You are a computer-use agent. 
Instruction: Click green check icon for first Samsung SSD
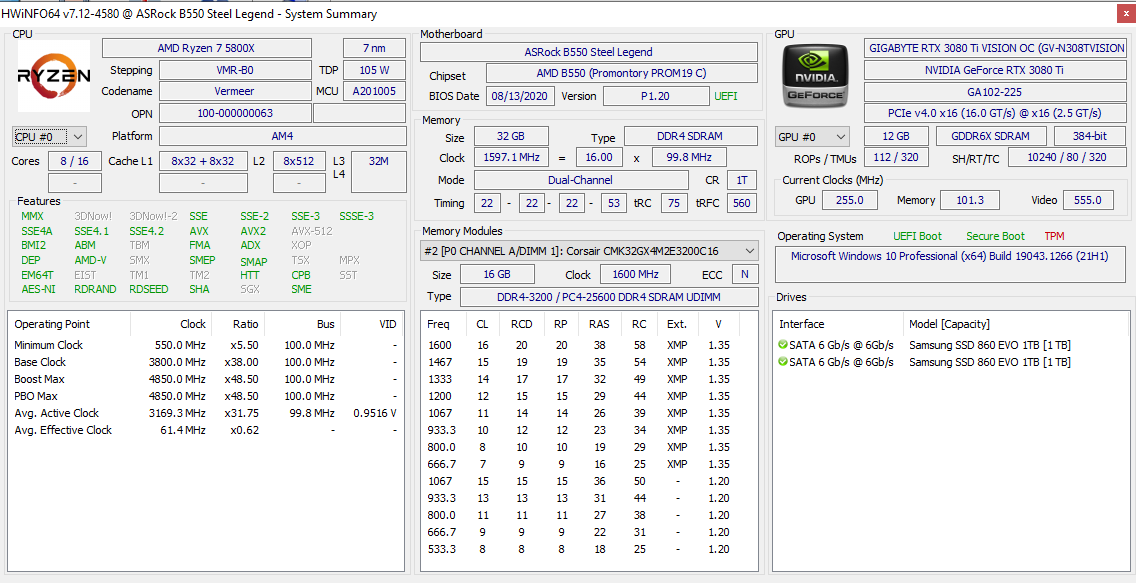coord(782,345)
